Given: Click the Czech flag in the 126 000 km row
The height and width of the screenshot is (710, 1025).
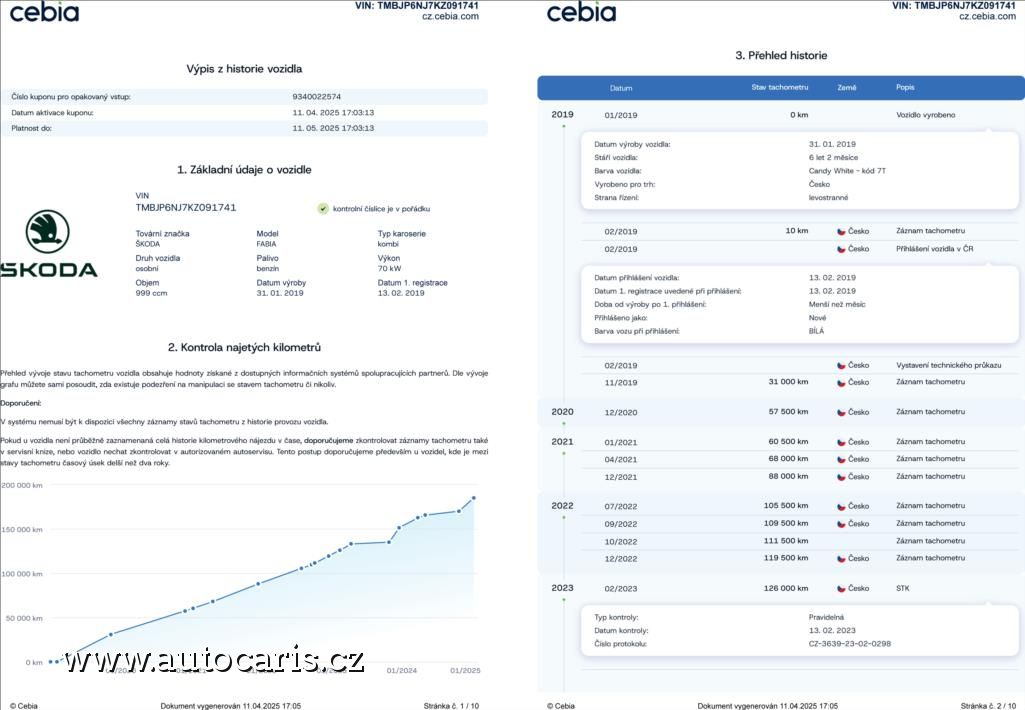Looking at the screenshot, I should pos(841,588).
